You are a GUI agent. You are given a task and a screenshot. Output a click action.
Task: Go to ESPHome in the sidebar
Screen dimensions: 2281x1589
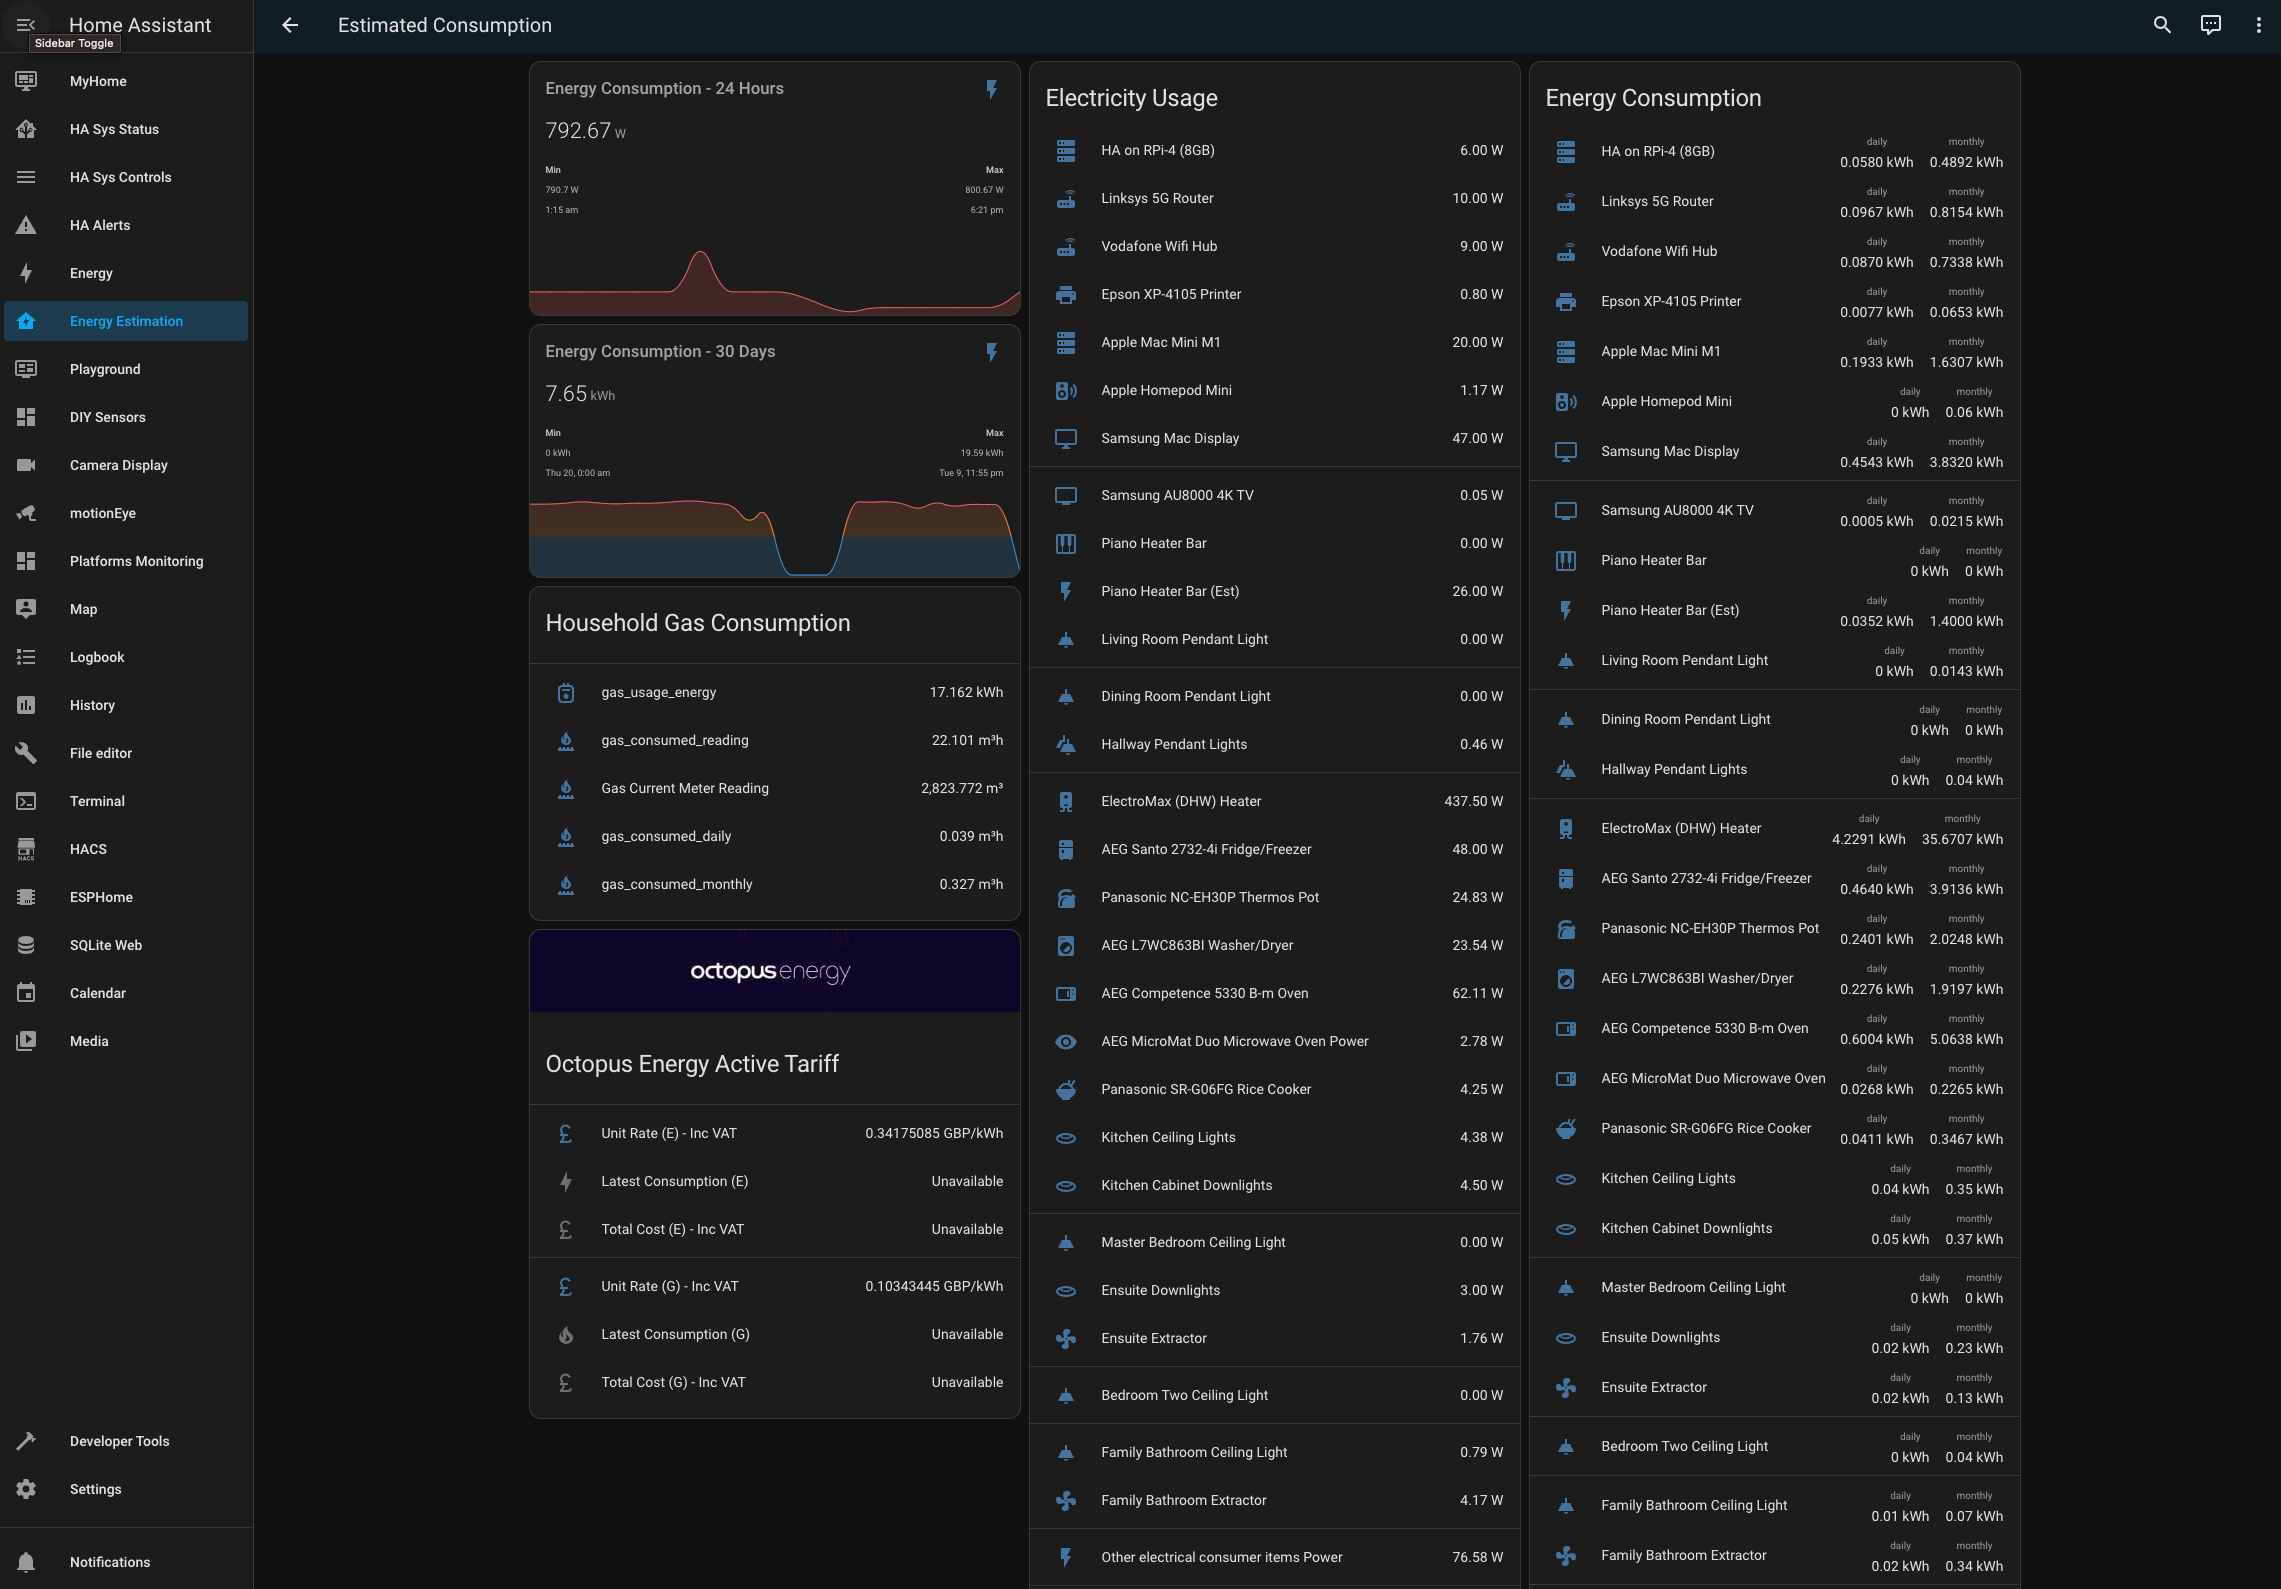click(101, 897)
